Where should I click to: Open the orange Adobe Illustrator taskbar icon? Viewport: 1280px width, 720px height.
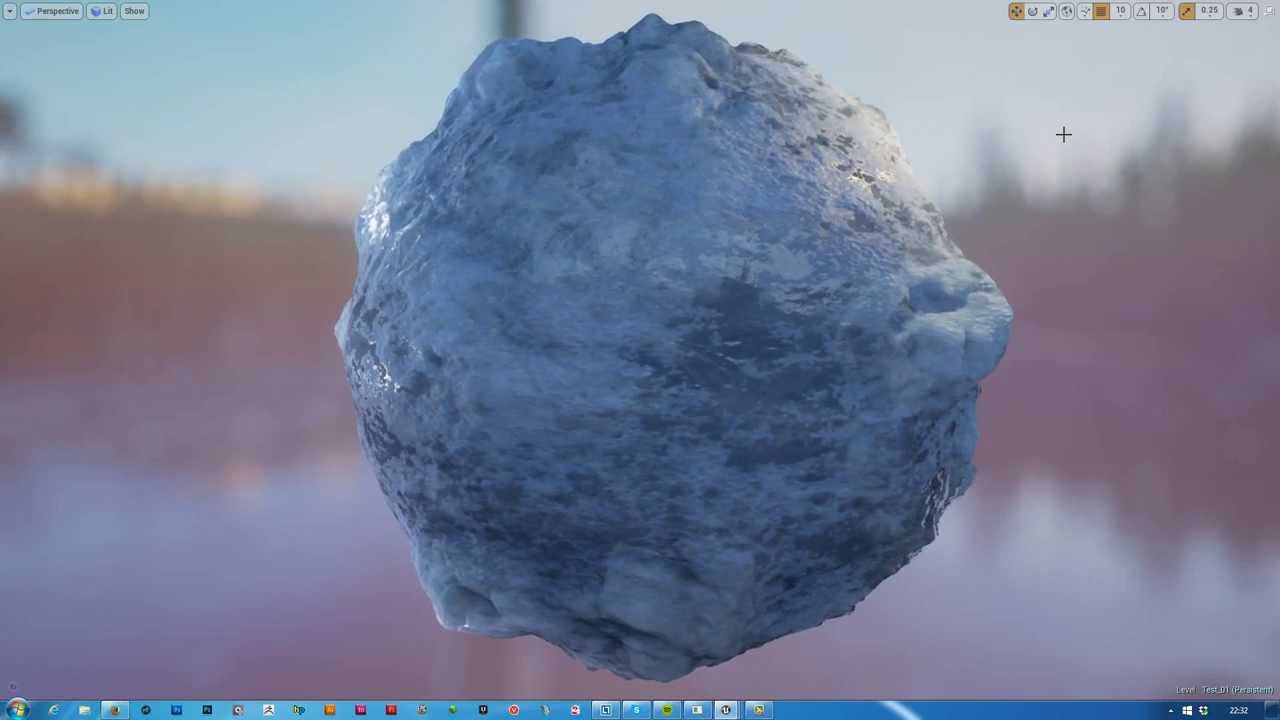click(x=330, y=710)
